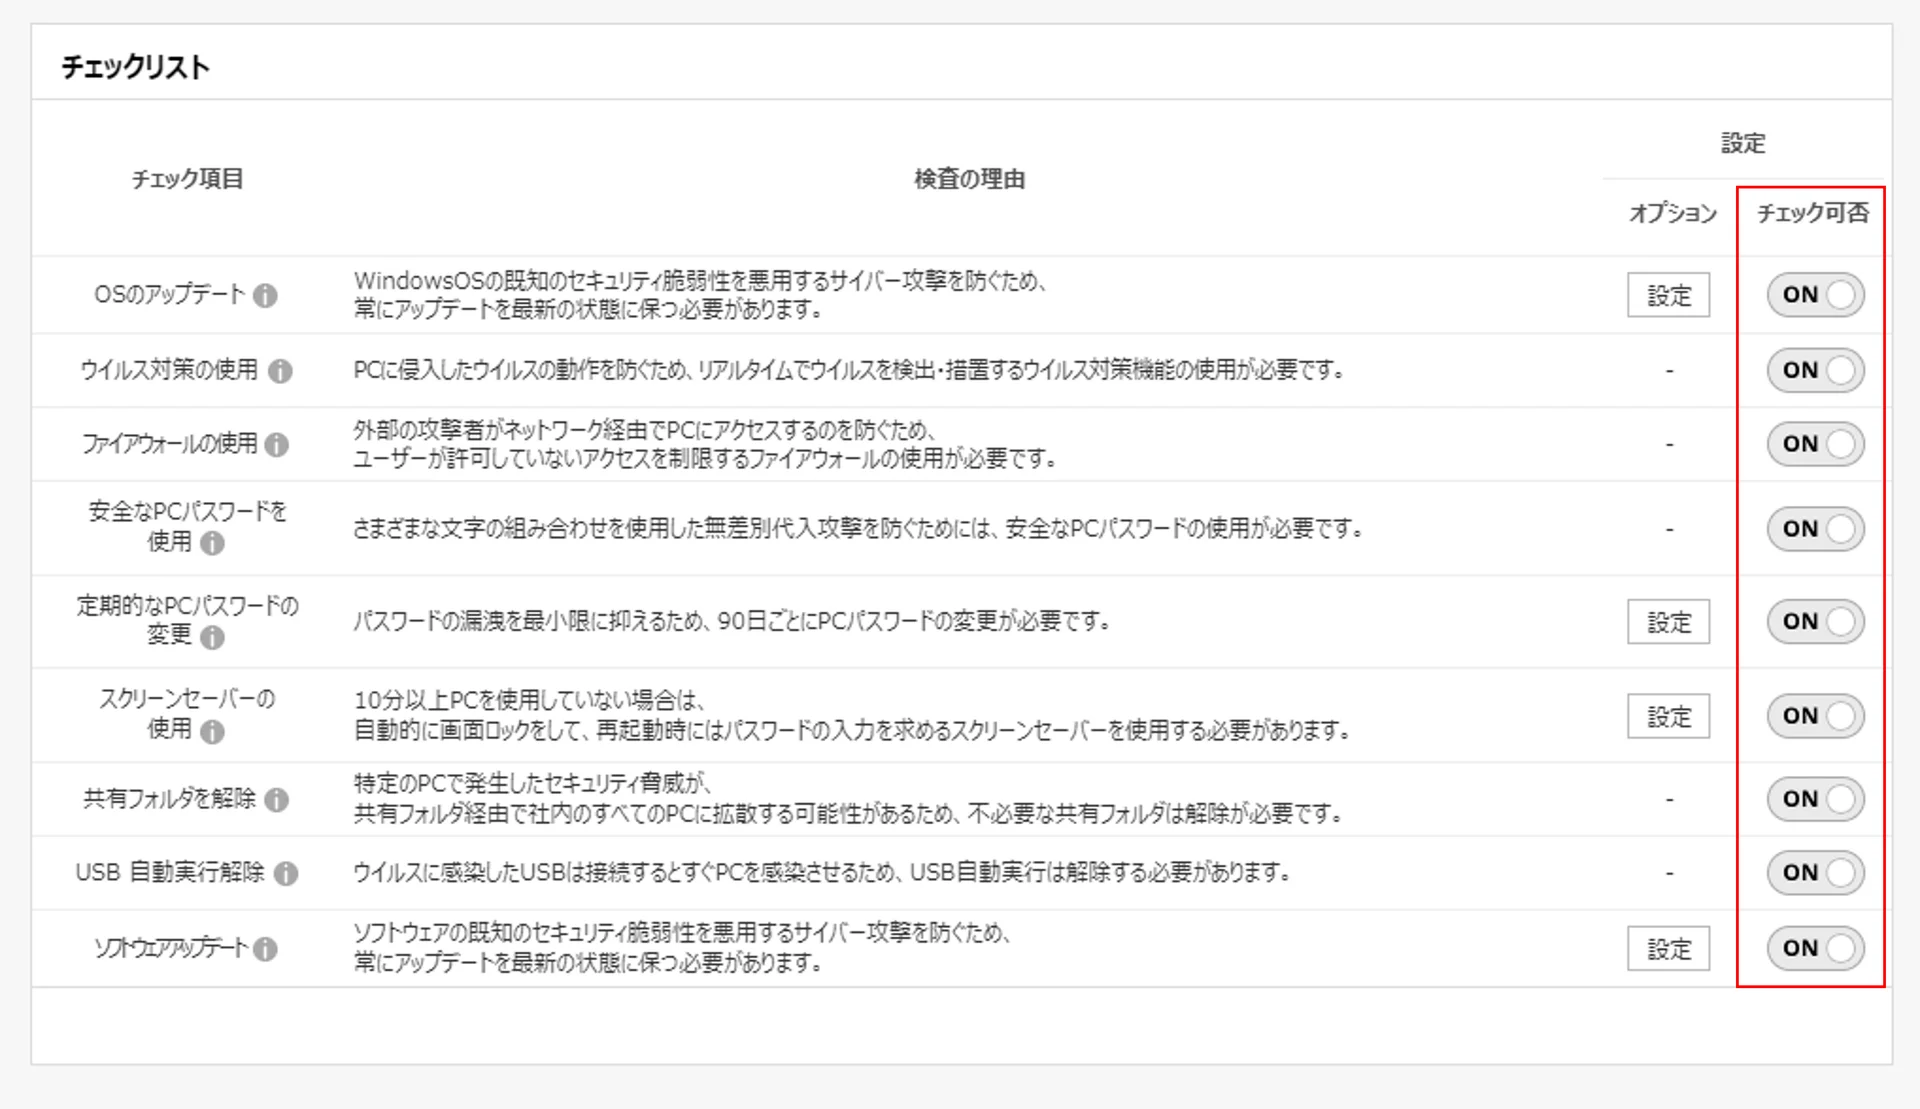Show info for 定期的なPCパスワードの変更
1920x1109 pixels.
(212, 637)
